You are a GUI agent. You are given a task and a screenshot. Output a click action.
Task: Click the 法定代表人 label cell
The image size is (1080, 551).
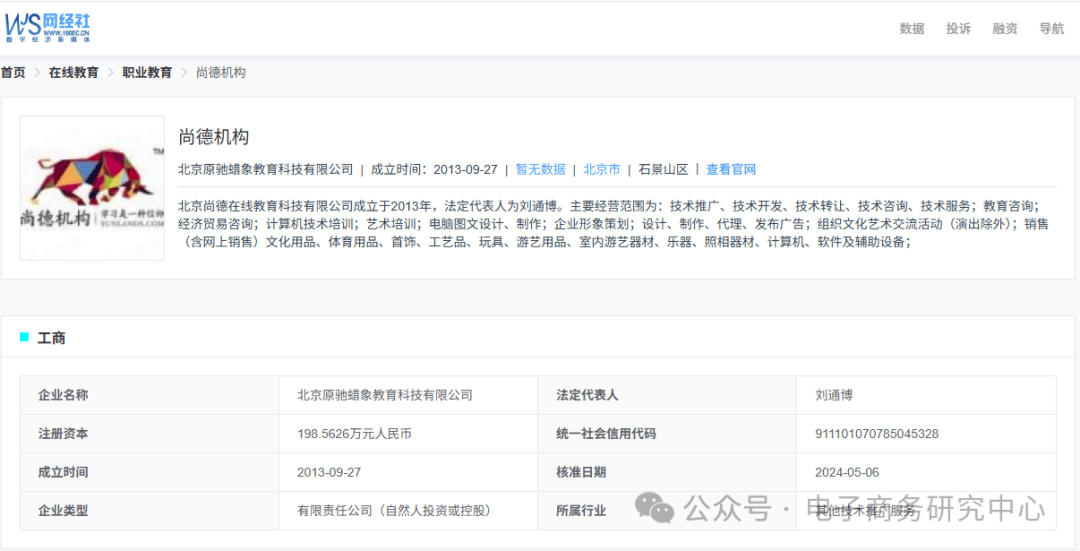coord(667,395)
